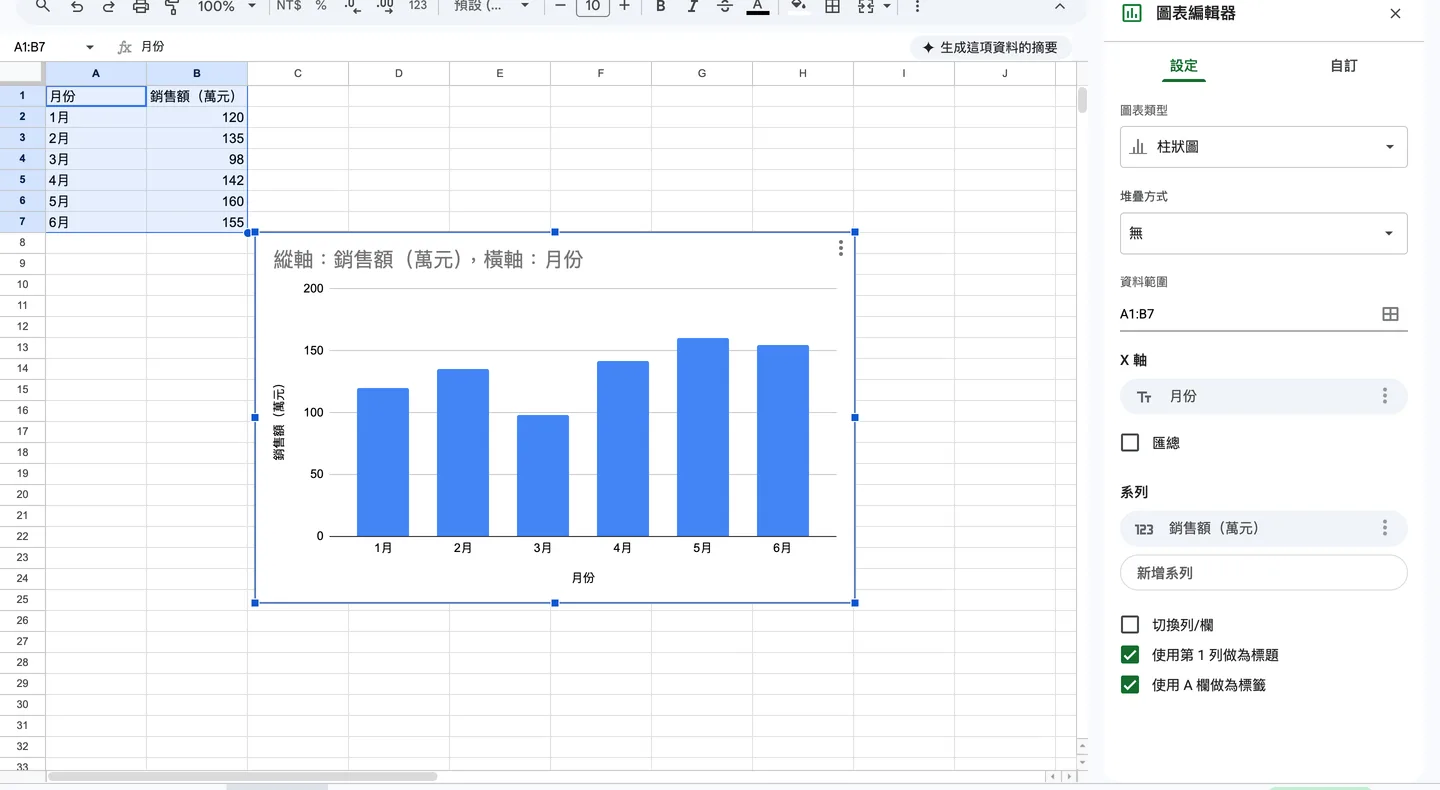Apply NT$ currency format
The image size is (1440, 790).
coord(289,6)
